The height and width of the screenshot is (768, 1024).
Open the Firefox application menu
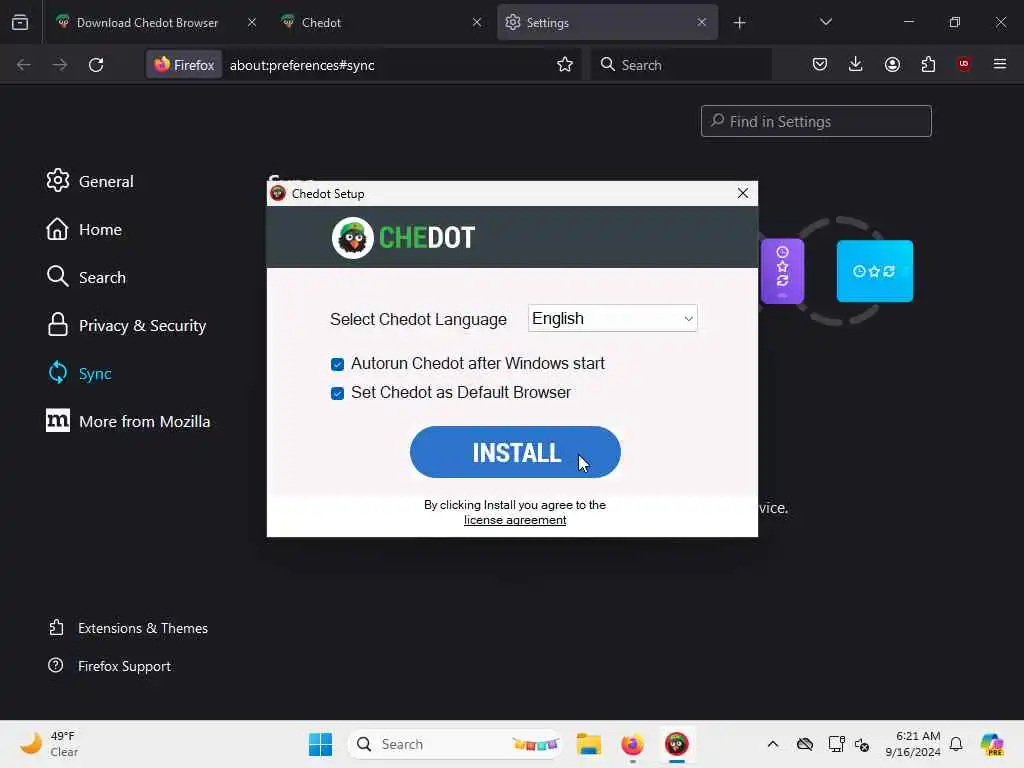click(x=1000, y=64)
